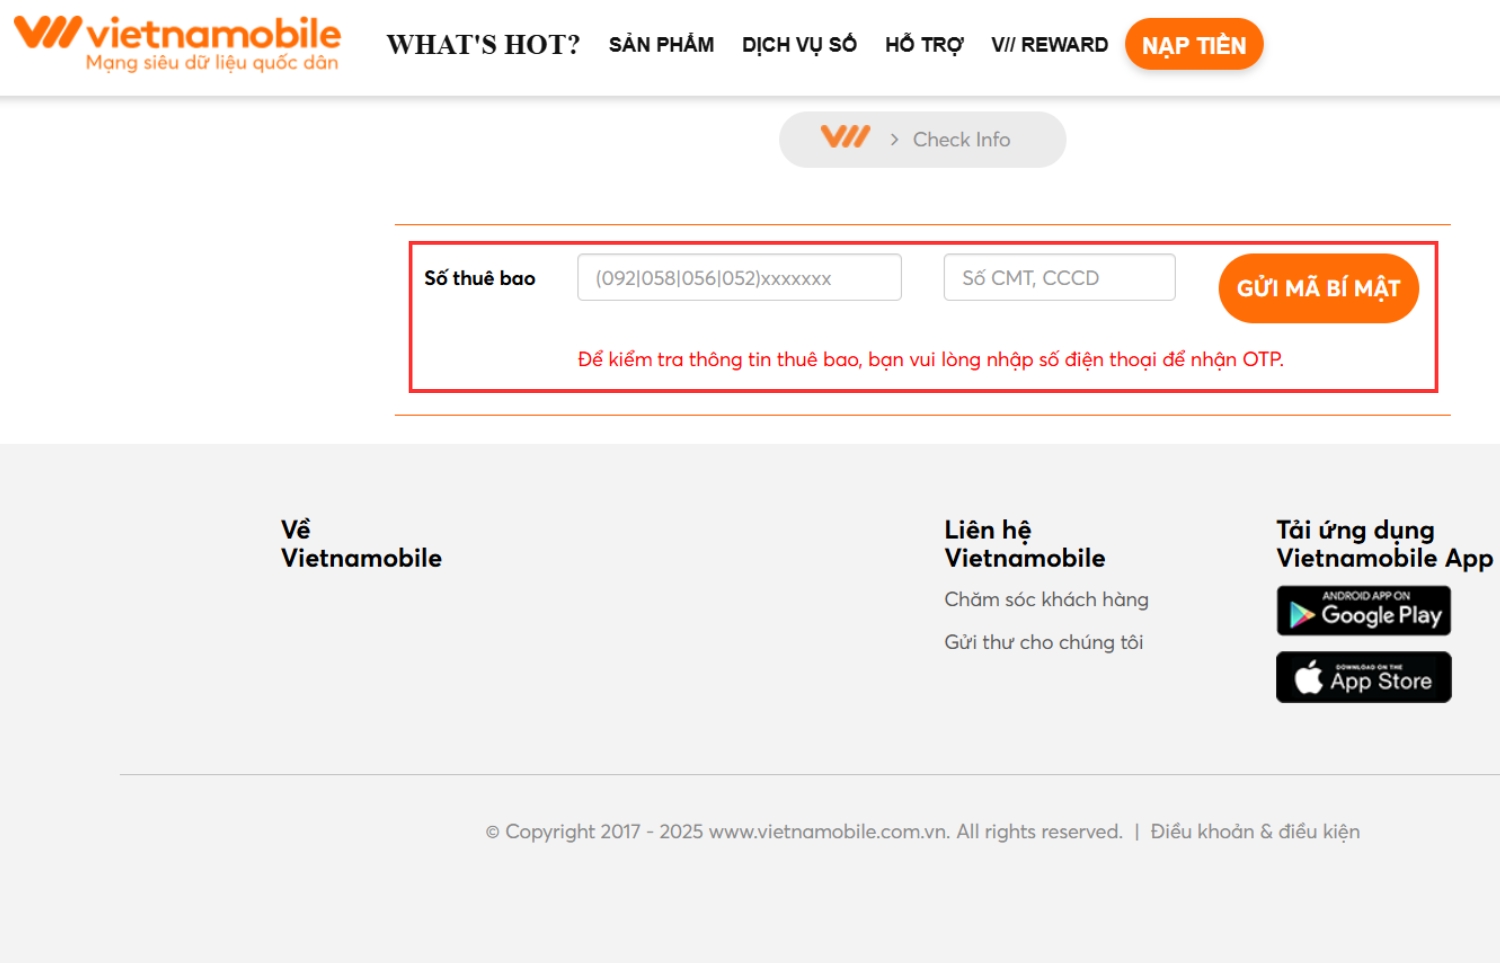
Task: Click the breadcrumb chevron arrow before Check Info
Action: (894, 140)
